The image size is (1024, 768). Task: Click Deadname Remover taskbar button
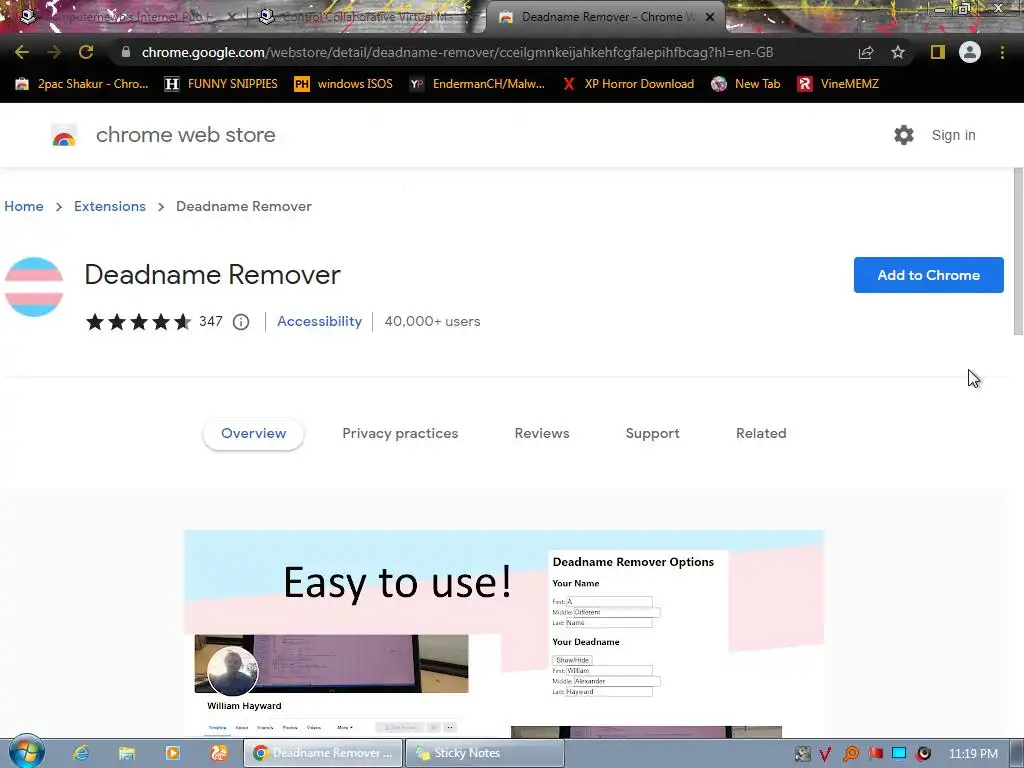323,753
